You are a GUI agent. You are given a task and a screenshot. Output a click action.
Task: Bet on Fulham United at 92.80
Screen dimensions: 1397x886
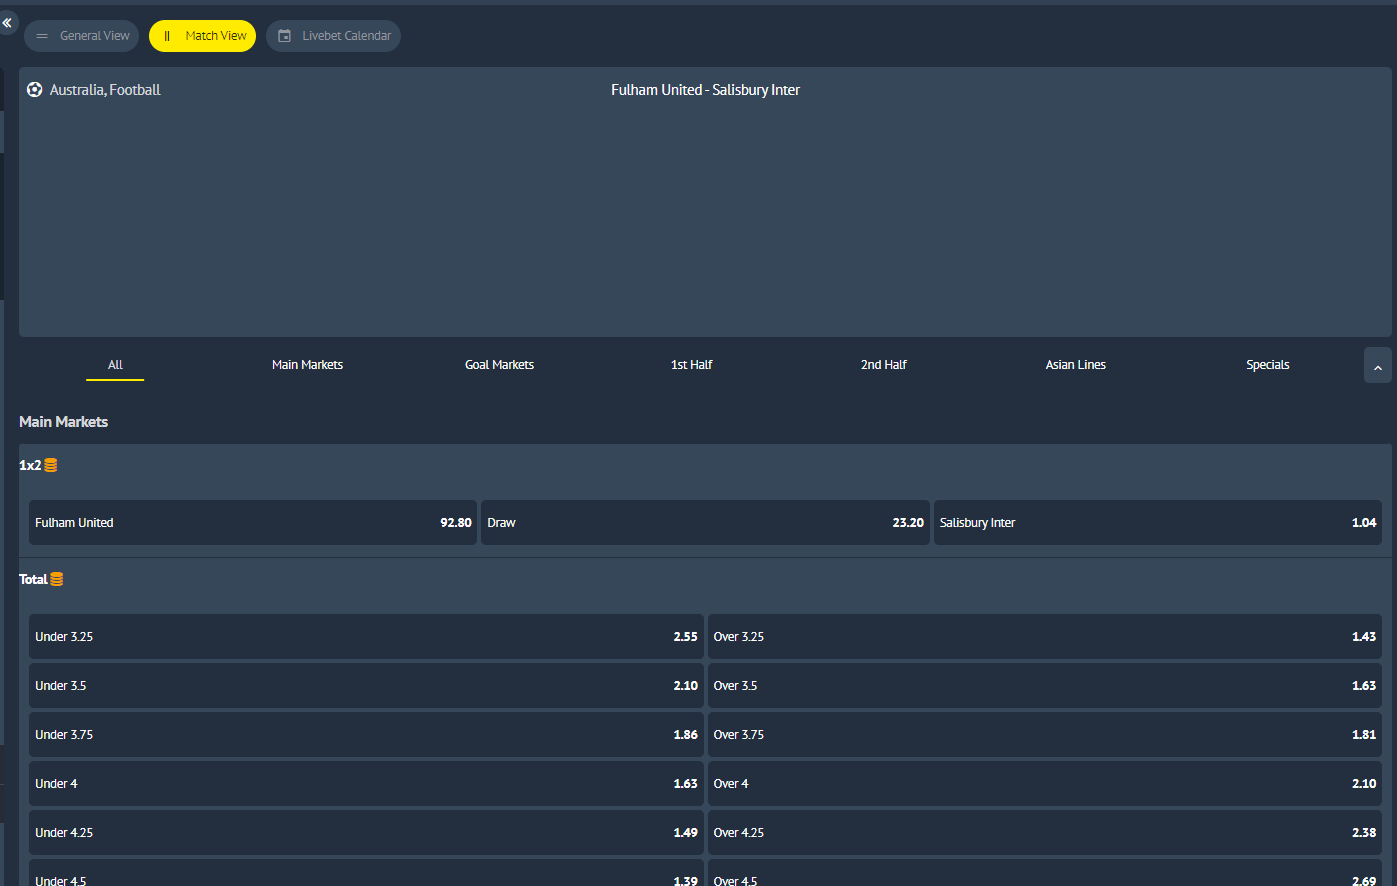[x=253, y=523]
